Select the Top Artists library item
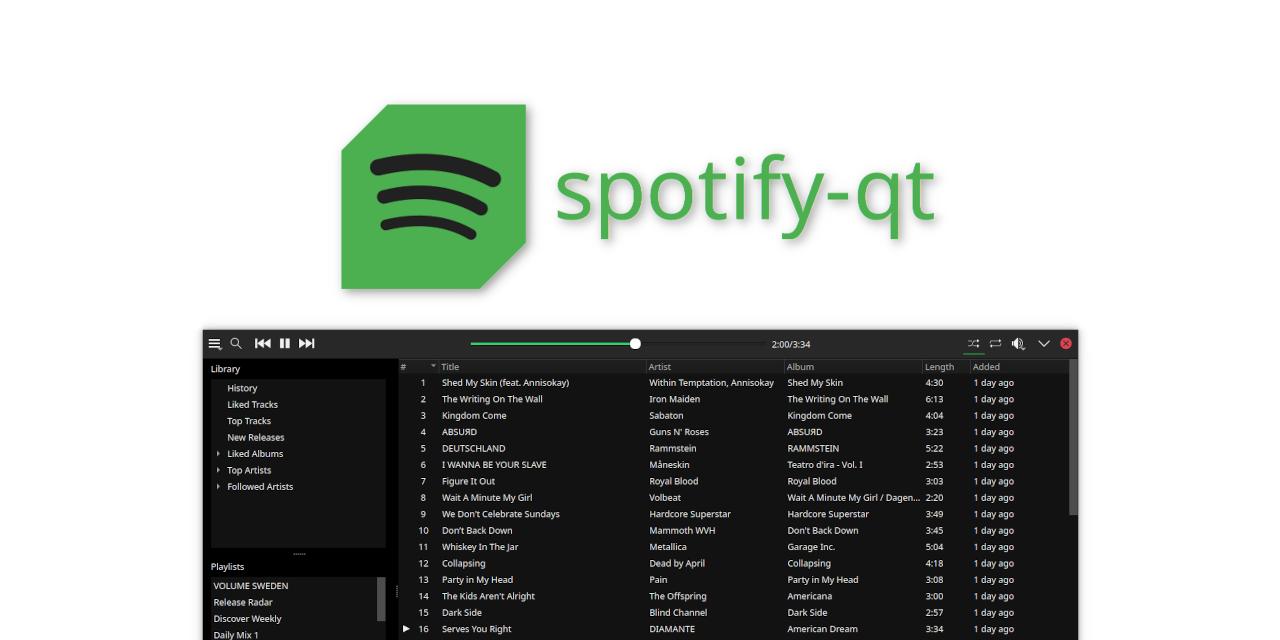The image size is (1280, 640). tap(249, 470)
